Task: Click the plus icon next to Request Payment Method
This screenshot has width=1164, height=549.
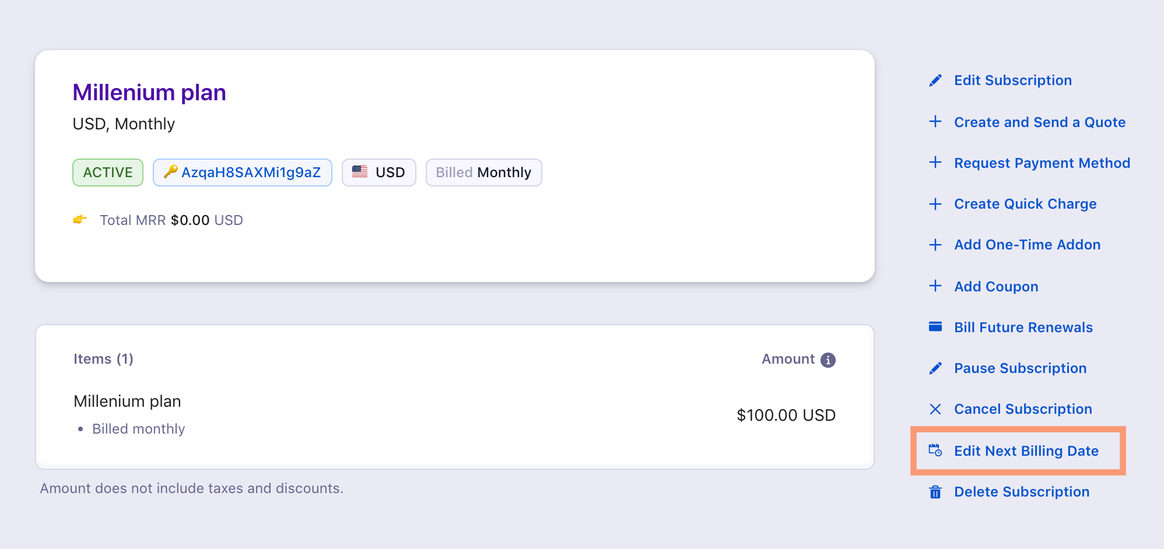Action: pos(935,162)
